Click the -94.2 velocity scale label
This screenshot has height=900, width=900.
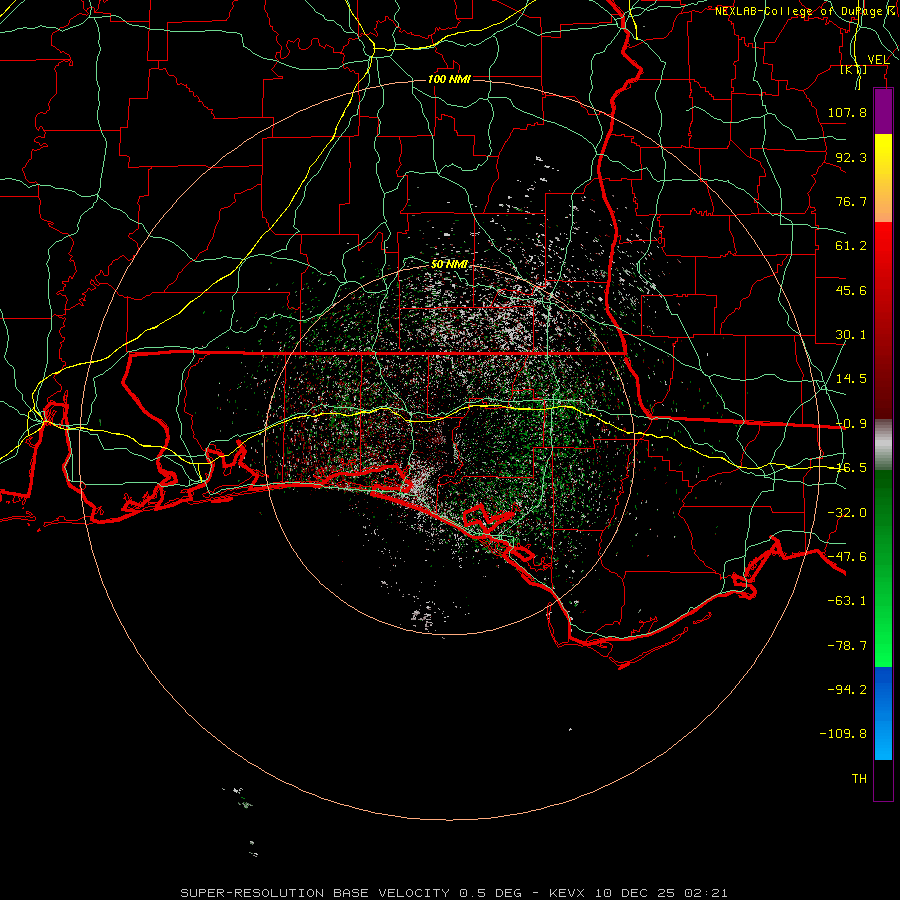(847, 689)
